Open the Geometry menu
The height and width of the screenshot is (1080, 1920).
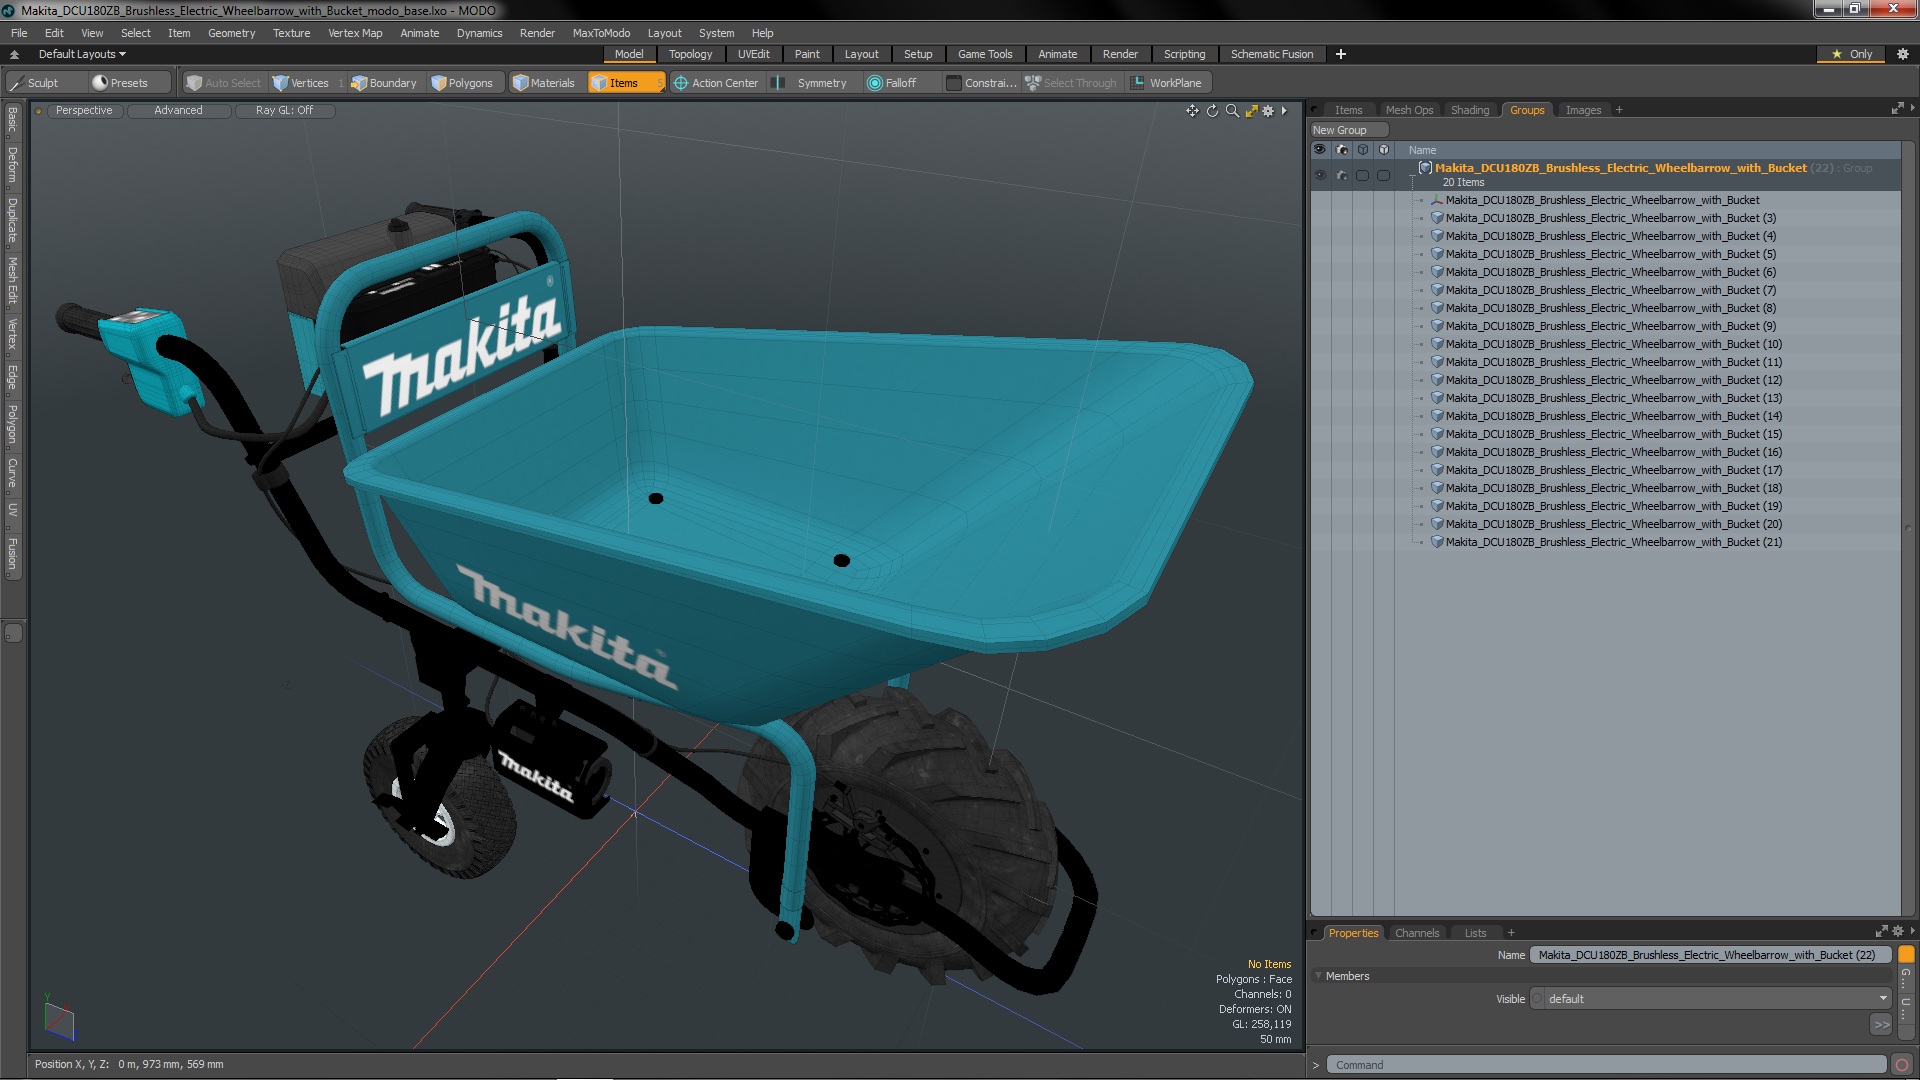point(231,33)
